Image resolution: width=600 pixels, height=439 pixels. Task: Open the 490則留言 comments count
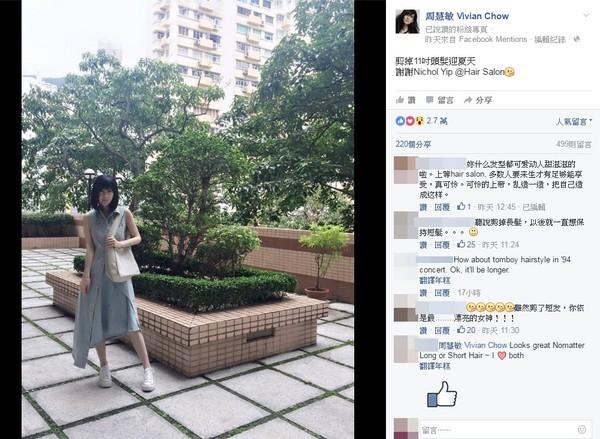point(574,144)
